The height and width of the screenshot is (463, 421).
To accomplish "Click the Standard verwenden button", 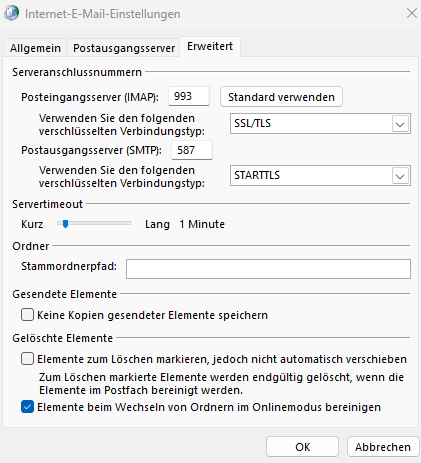I will [281, 97].
